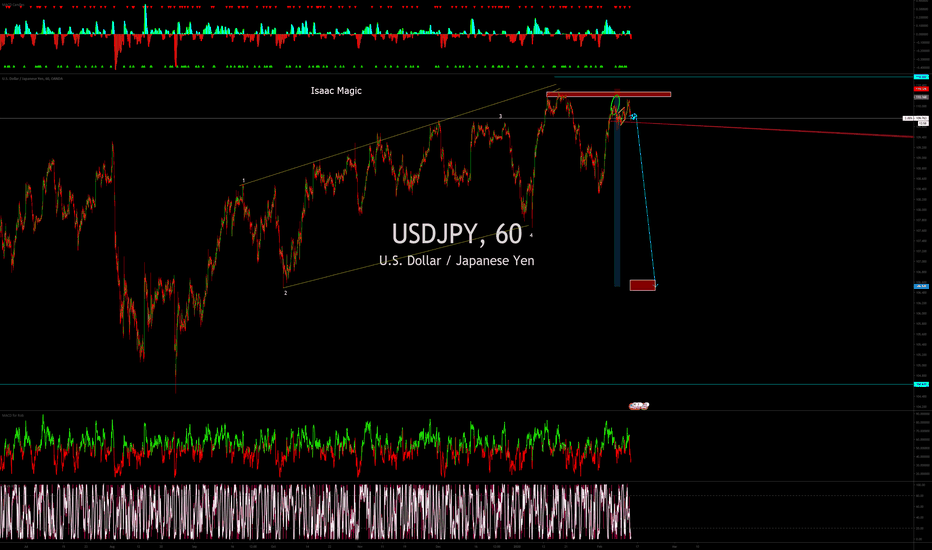932x550 pixels.
Task: Select the cyan horizontal support line near the bottom
Action: pos(456,384)
